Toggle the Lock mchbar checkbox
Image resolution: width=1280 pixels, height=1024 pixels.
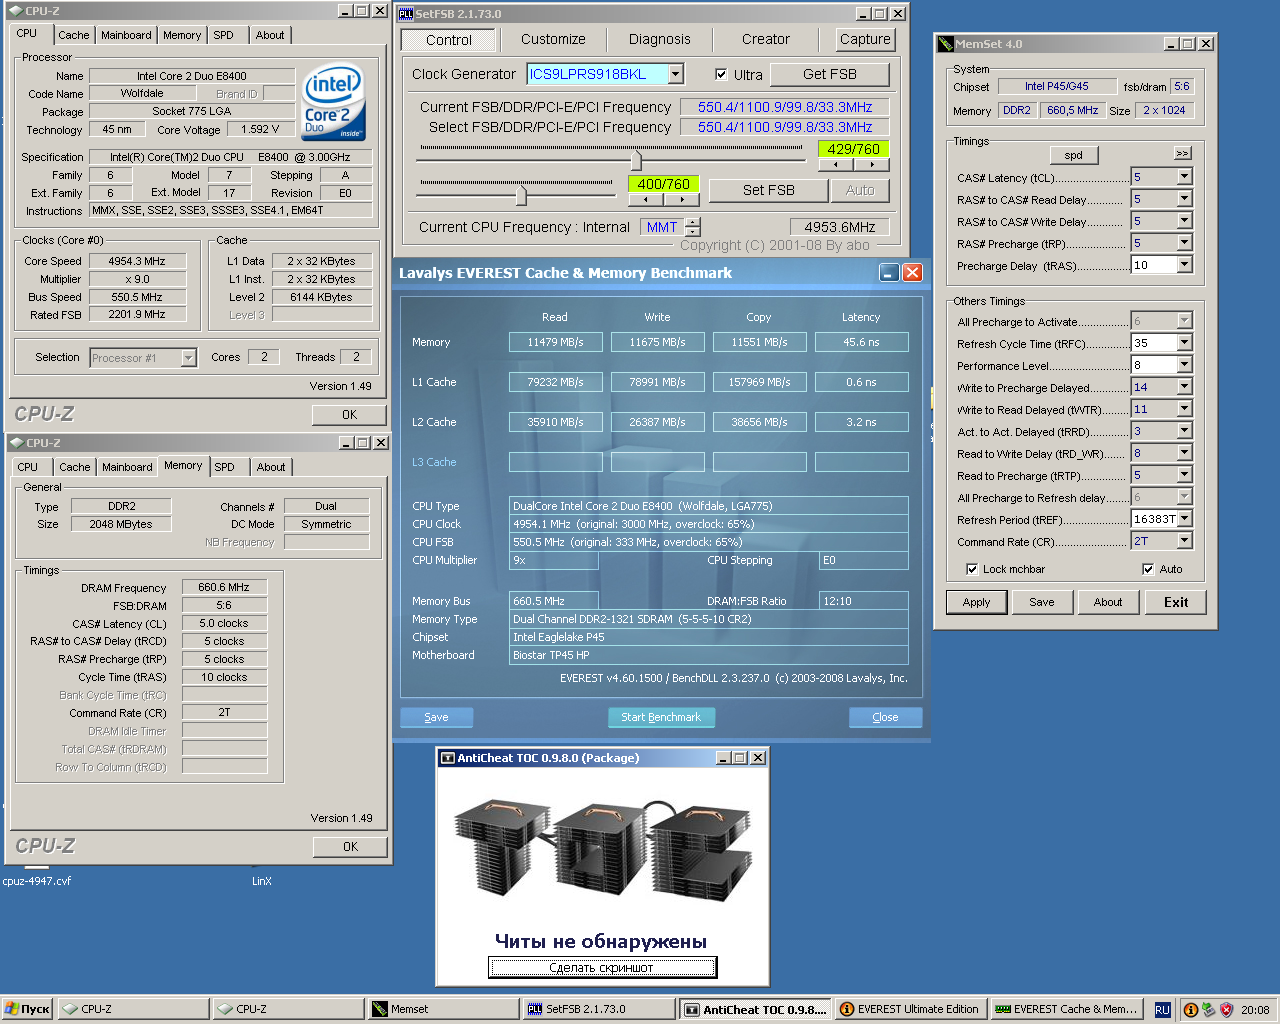tap(972, 569)
